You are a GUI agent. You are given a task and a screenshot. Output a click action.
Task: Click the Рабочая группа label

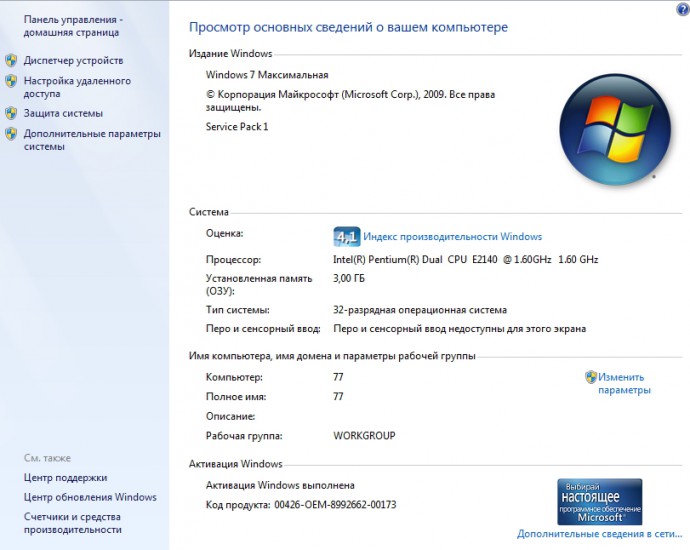(244, 436)
